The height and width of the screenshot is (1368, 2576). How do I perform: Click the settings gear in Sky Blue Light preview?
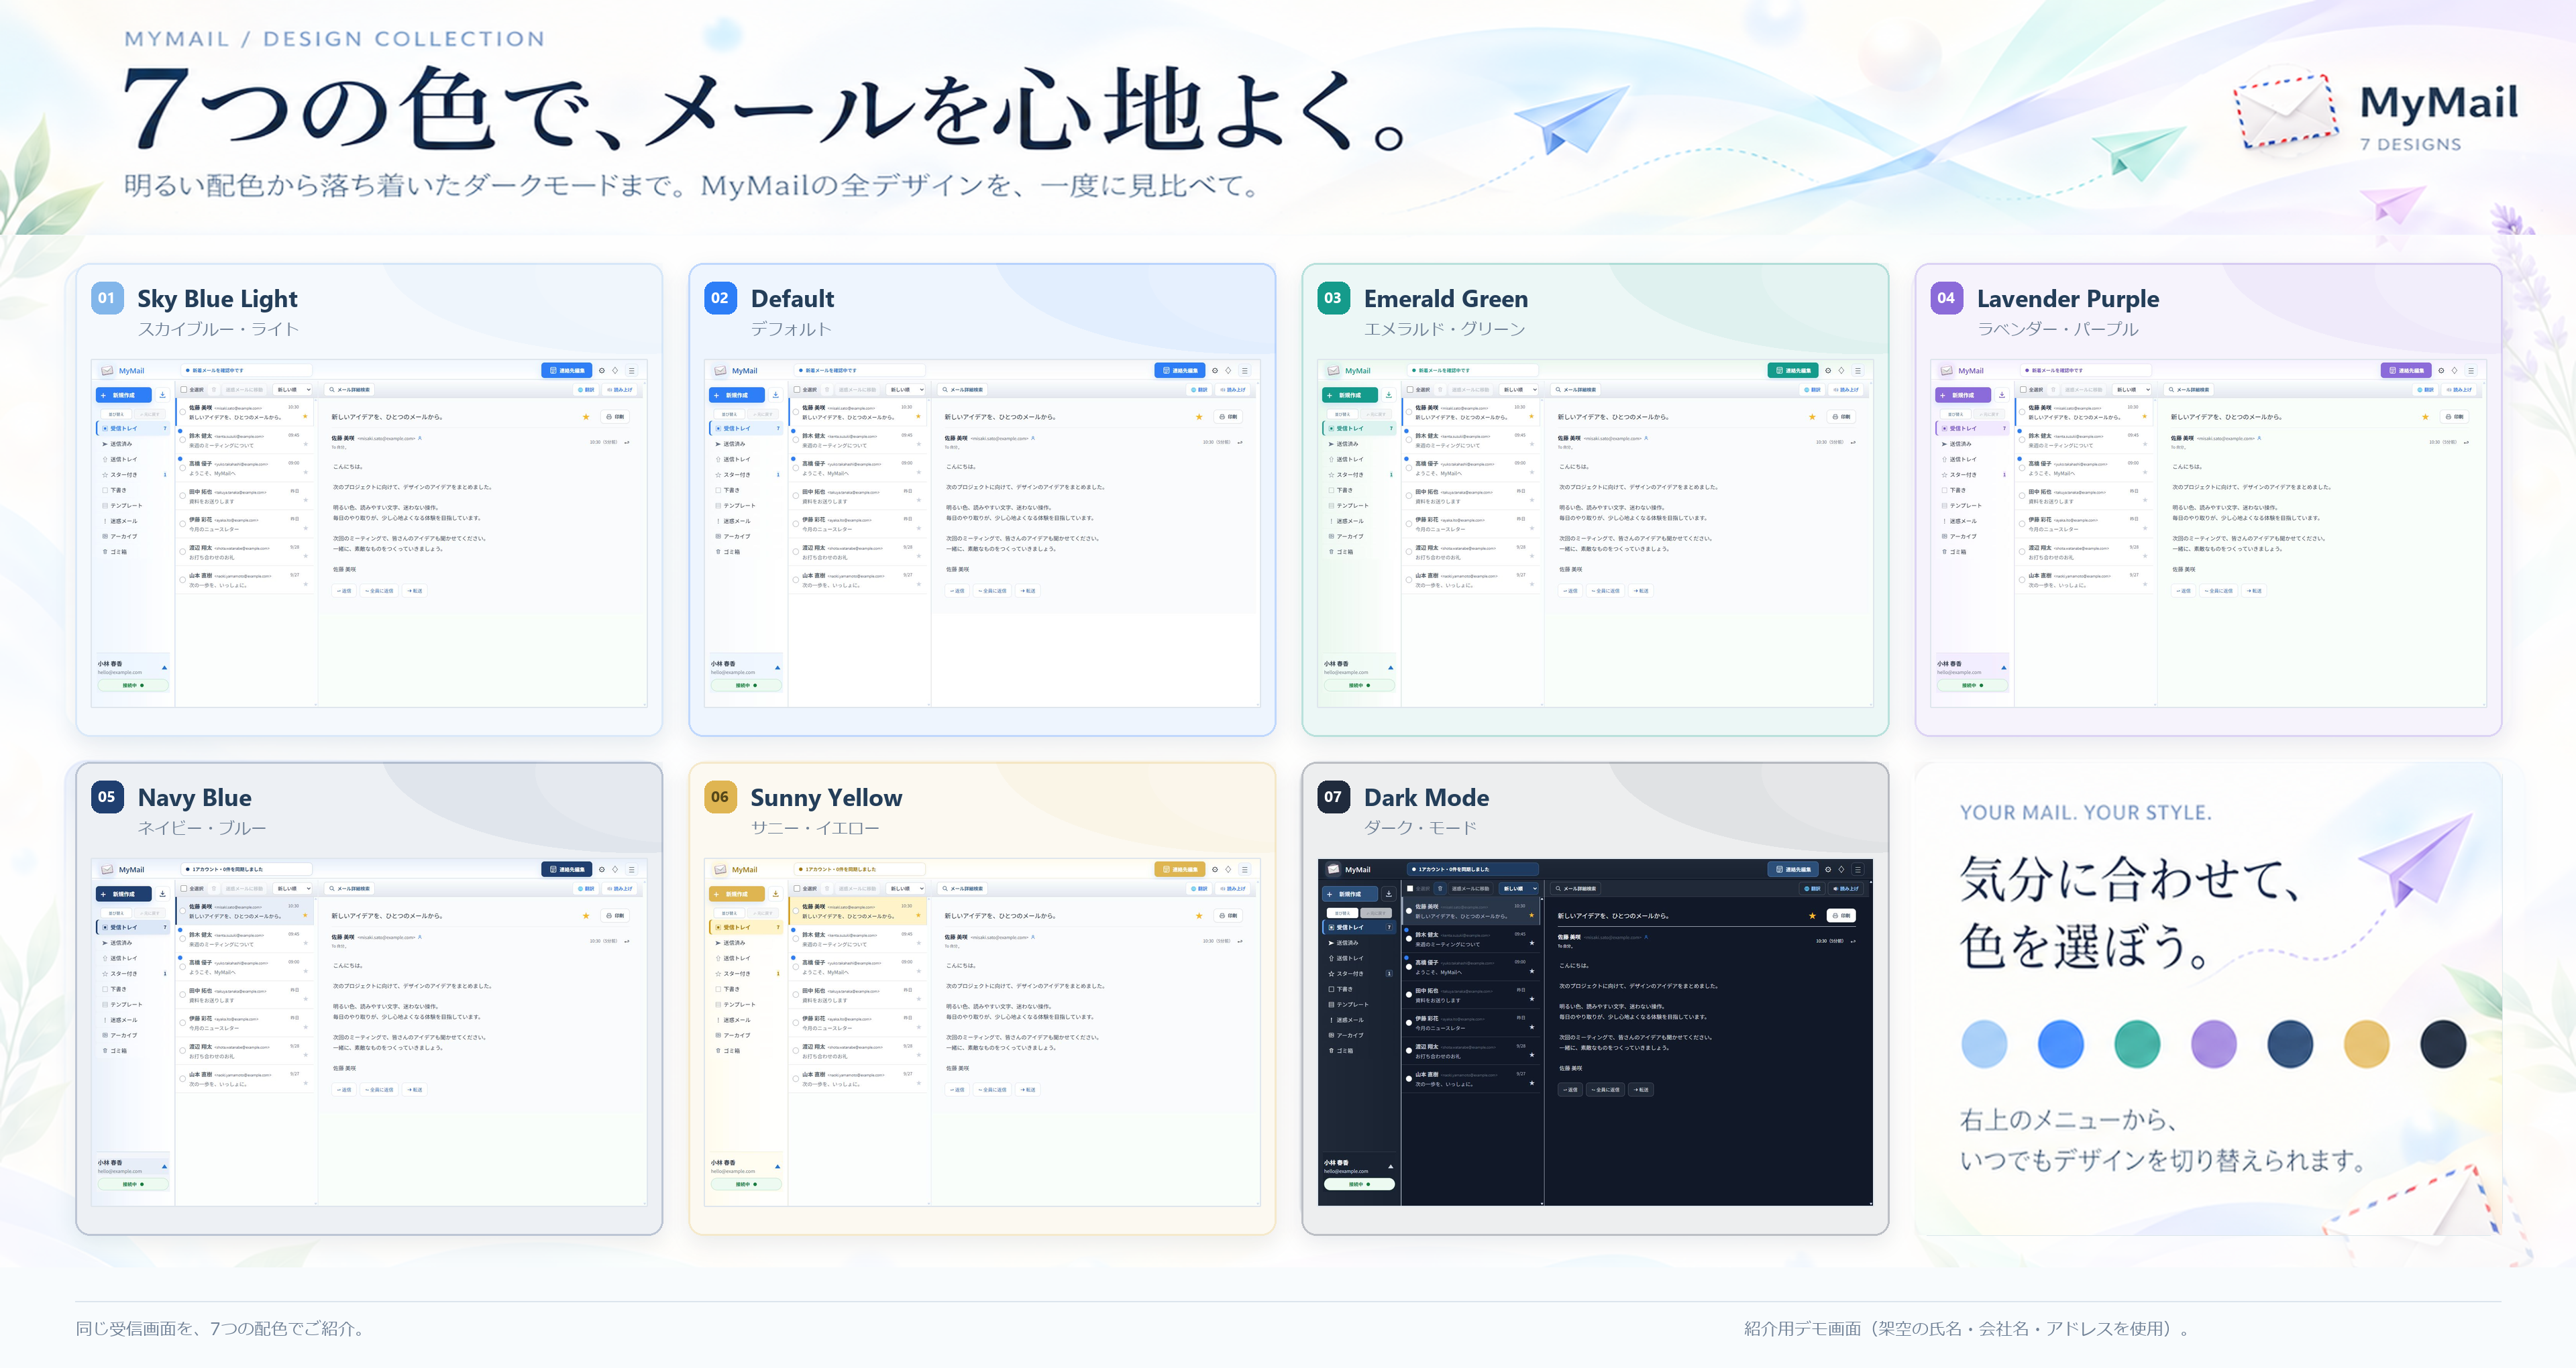(x=601, y=371)
